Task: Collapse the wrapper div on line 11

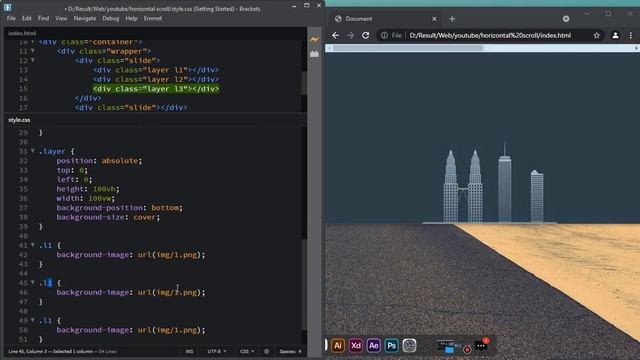Action: tap(33, 51)
